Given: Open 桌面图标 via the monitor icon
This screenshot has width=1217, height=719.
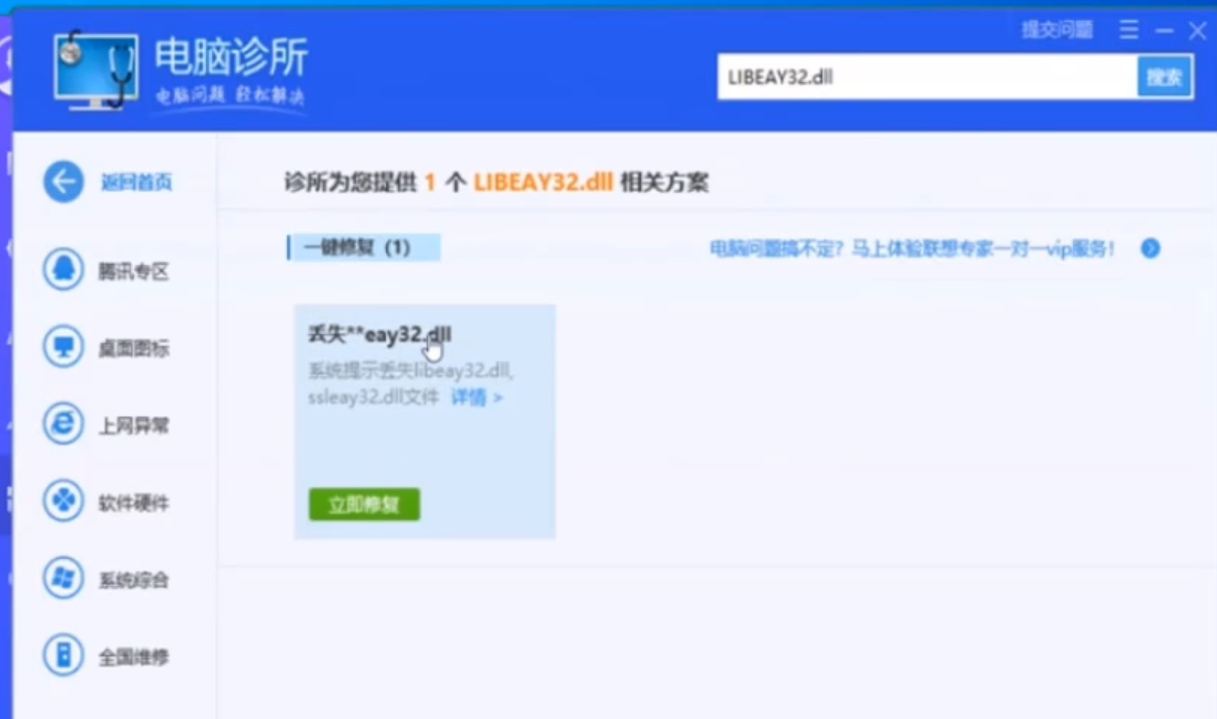Looking at the screenshot, I should [x=62, y=348].
